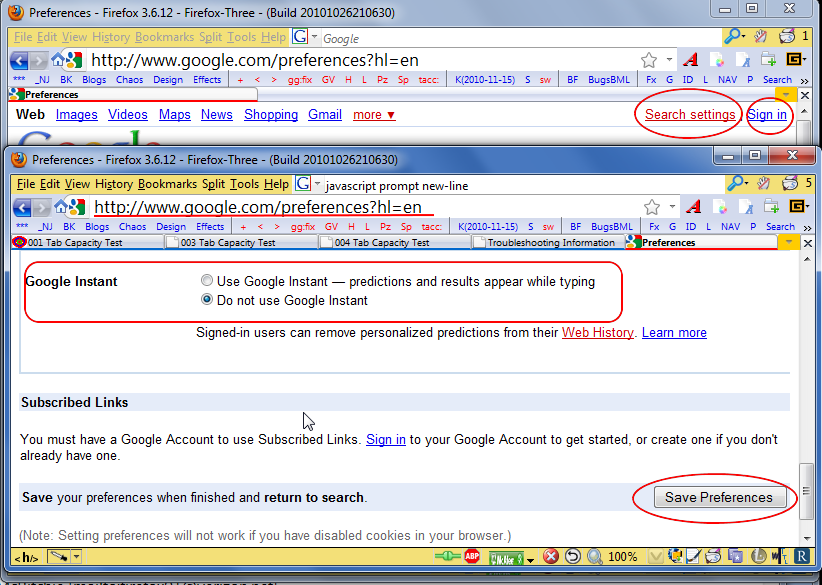Click the blue R icon in status bar
822x585 pixels.
801,556
